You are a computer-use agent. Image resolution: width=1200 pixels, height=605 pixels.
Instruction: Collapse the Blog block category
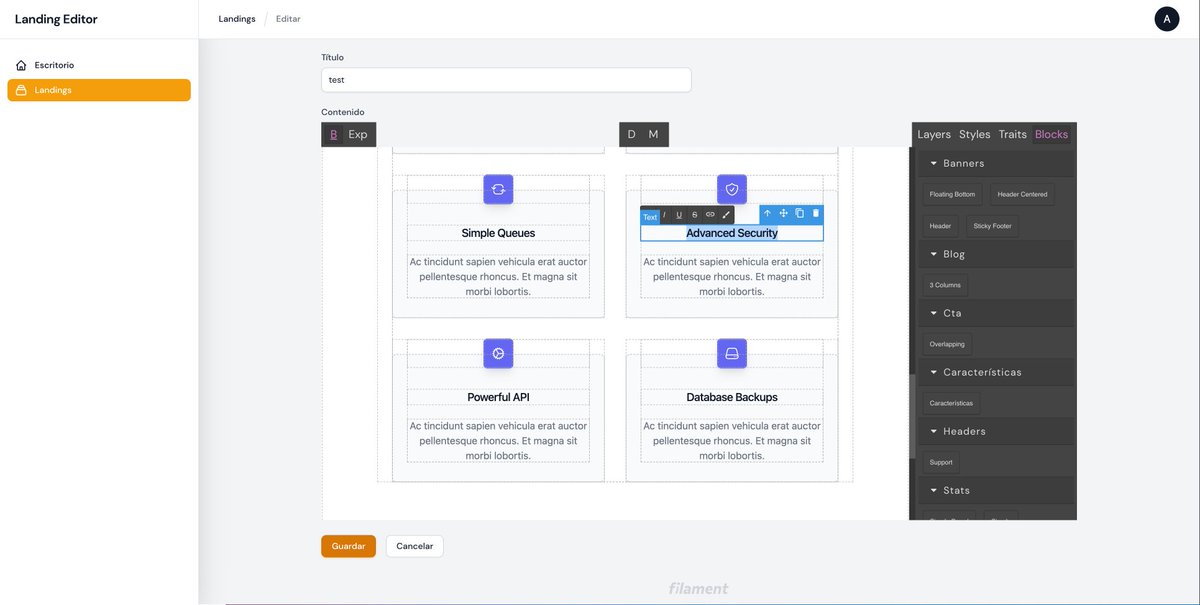pos(996,254)
